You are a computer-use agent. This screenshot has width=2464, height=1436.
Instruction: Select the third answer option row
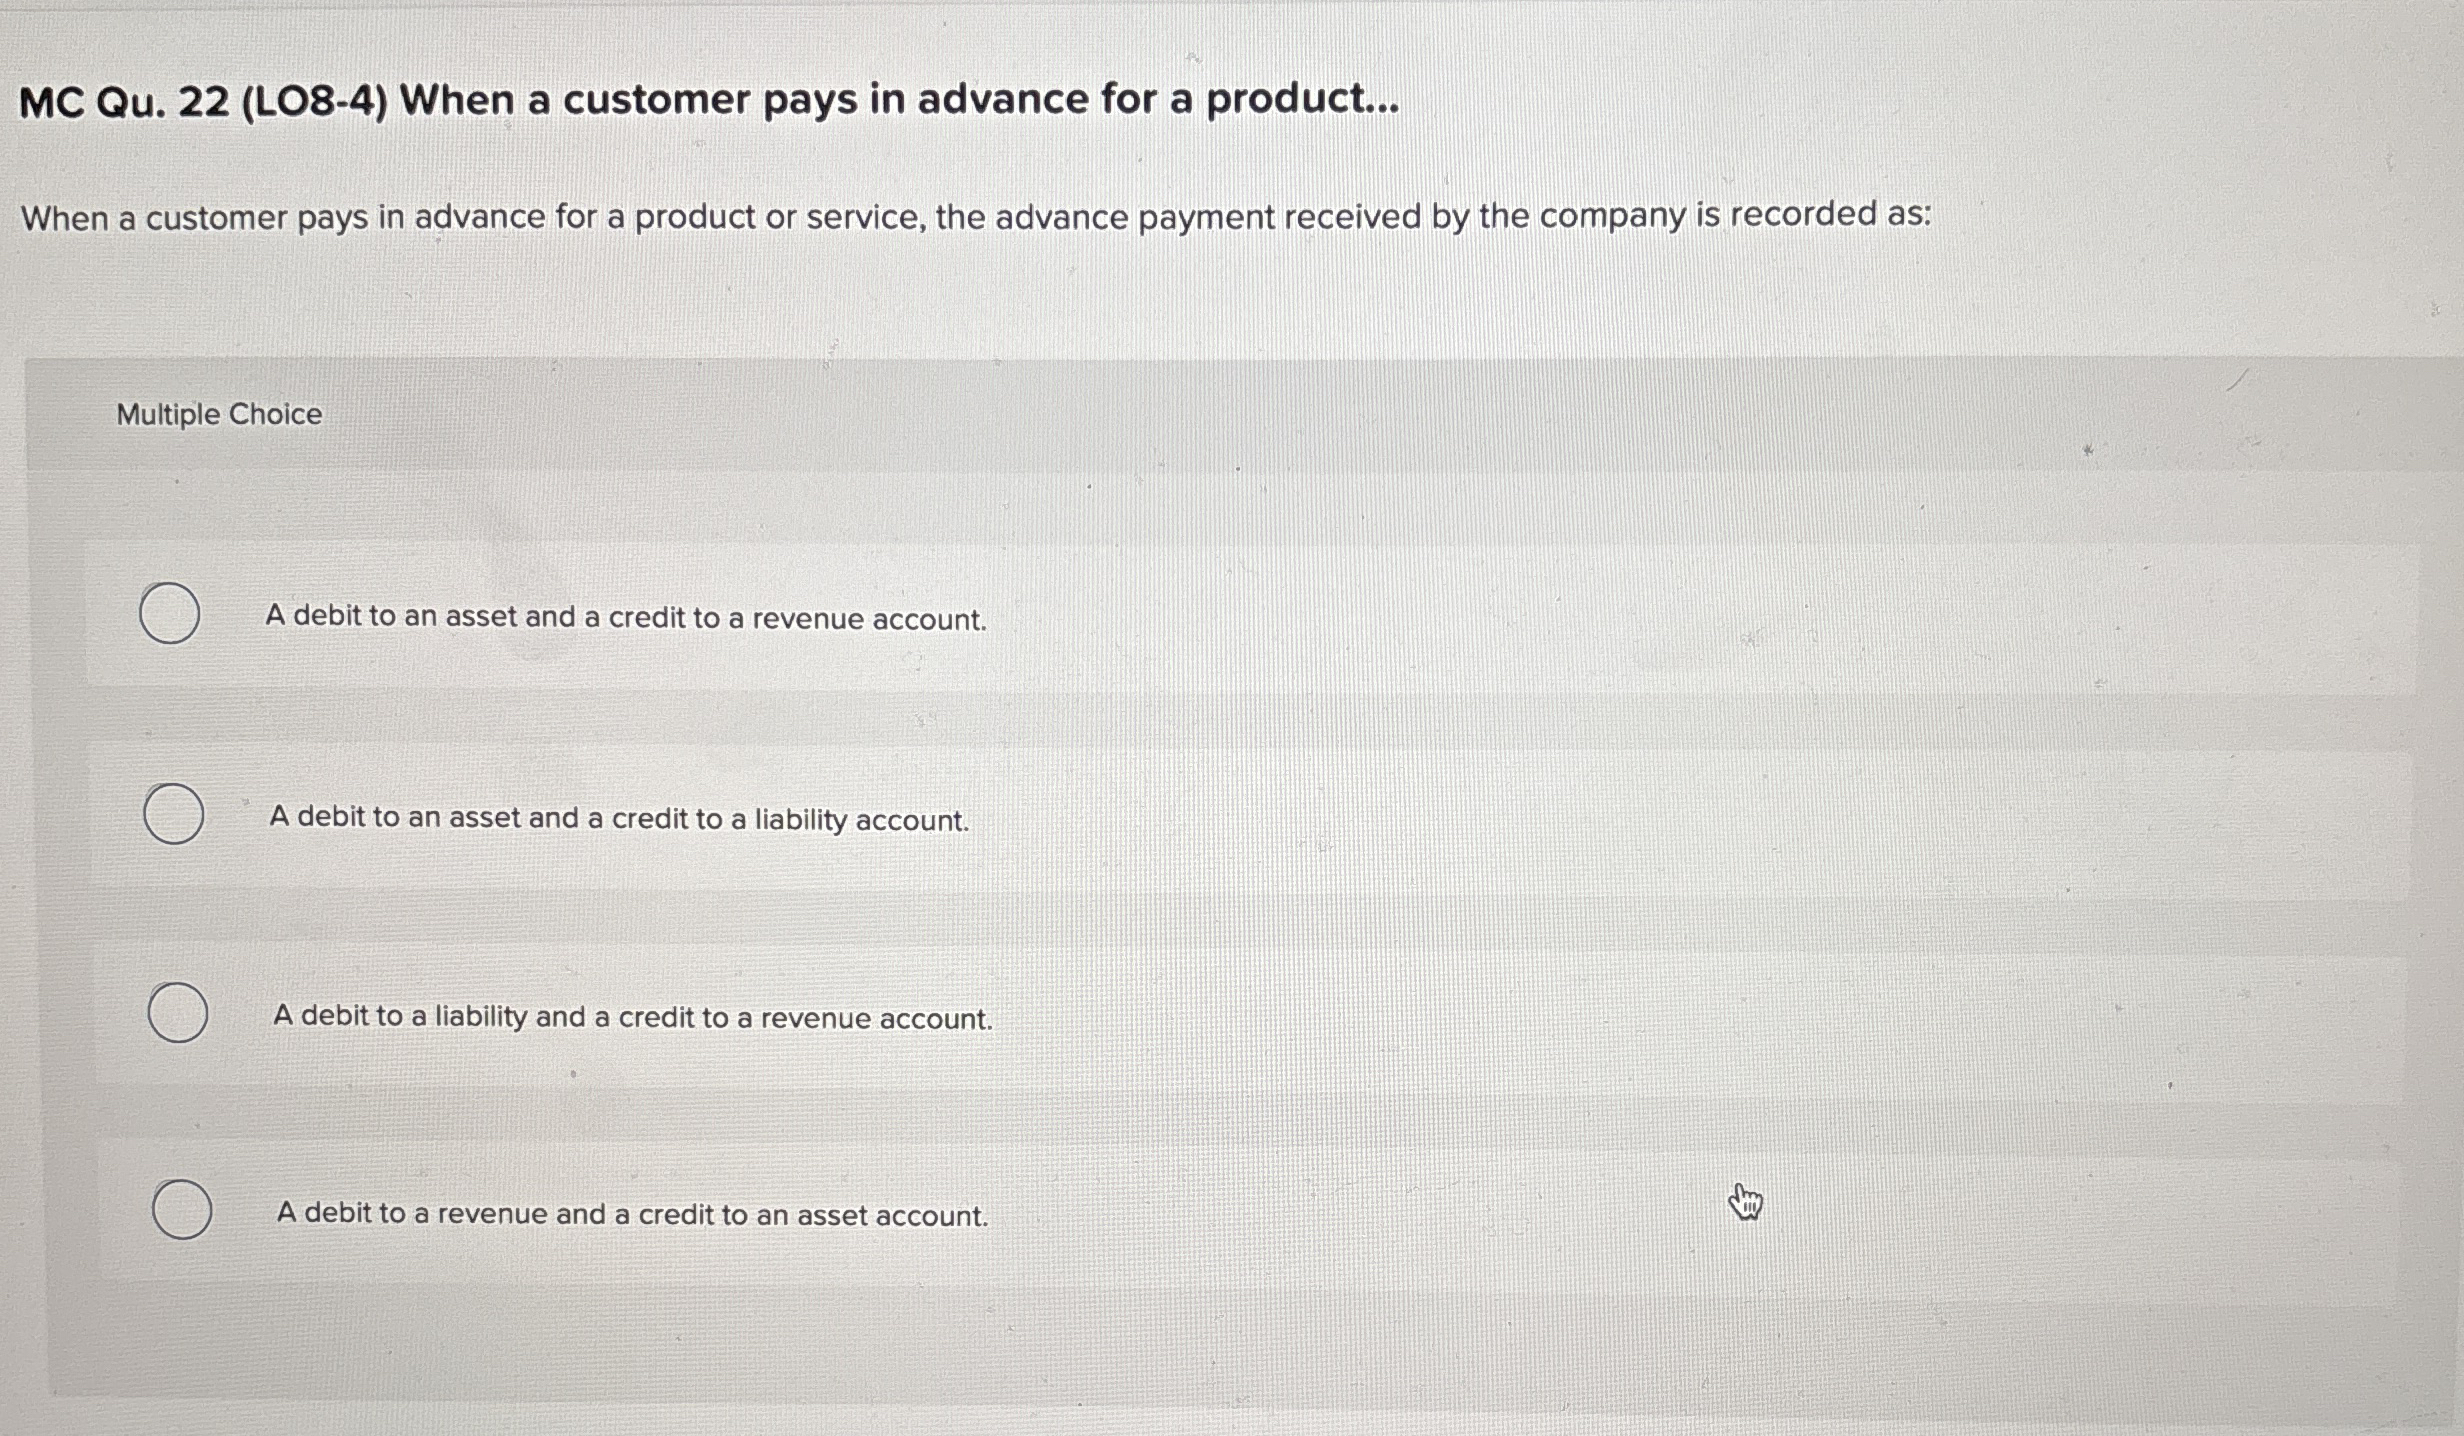tap(632, 1017)
